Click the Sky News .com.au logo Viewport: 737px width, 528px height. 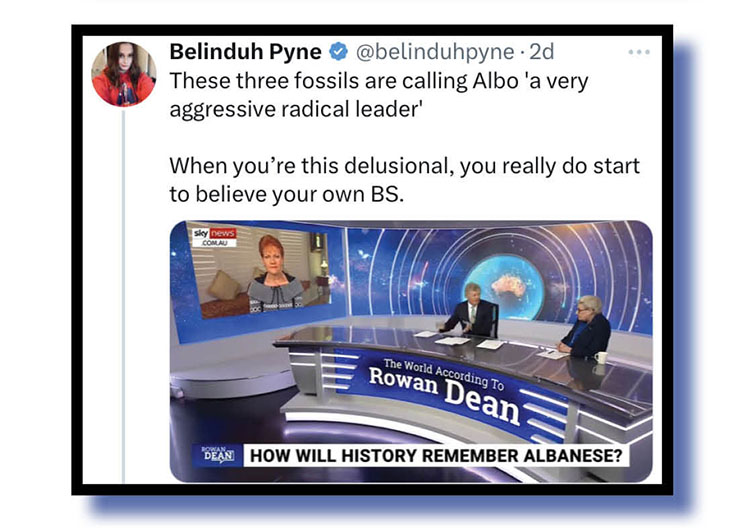click(x=215, y=237)
